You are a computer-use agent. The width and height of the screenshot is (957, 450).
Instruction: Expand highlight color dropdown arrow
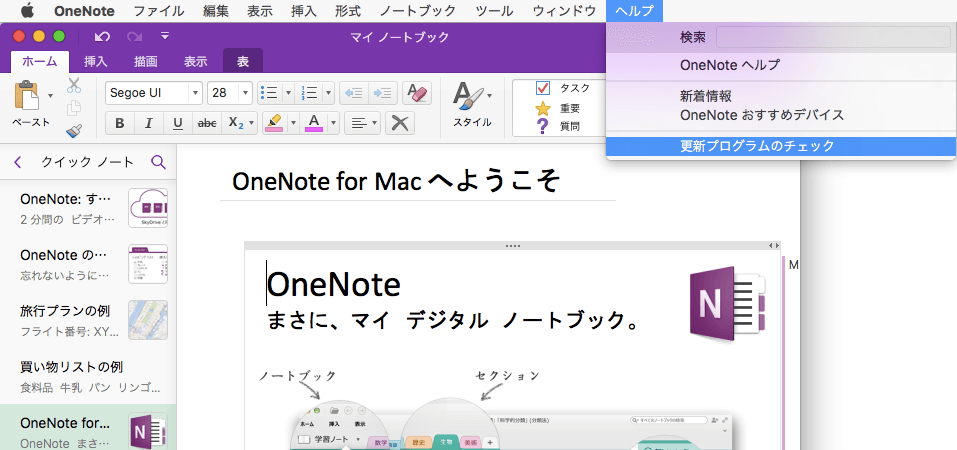tap(294, 123)
